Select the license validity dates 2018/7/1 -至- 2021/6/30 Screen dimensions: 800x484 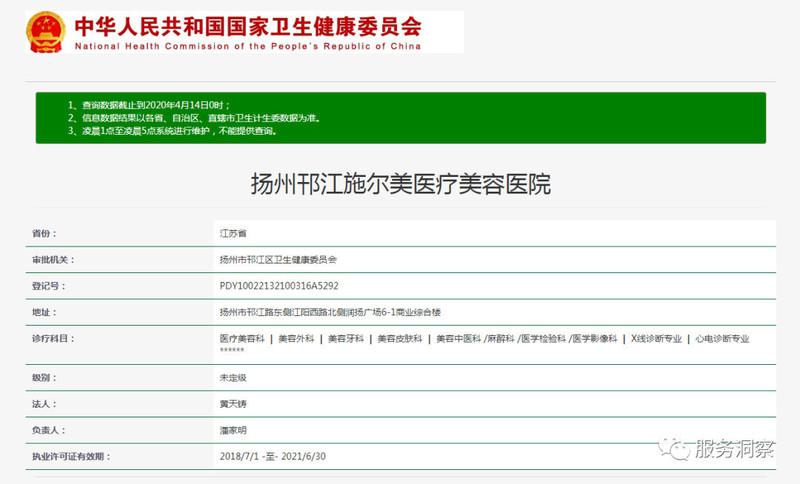tap(284, 457)
